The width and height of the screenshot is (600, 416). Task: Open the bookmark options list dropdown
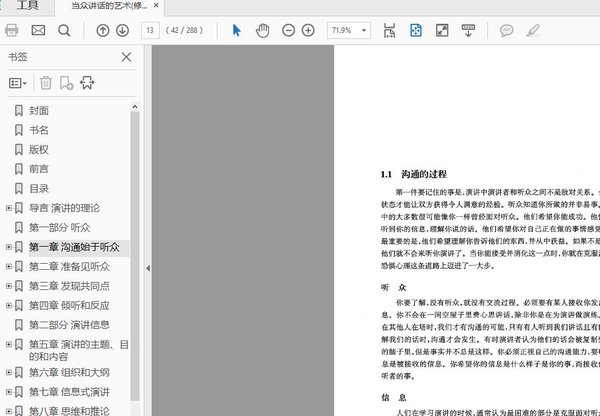point(18,83)
